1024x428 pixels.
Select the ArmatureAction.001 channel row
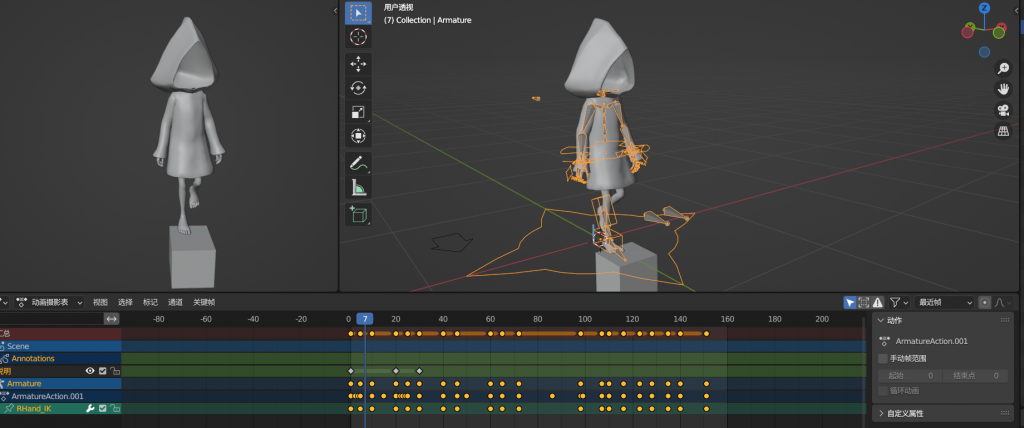click(x=61, y=396)
